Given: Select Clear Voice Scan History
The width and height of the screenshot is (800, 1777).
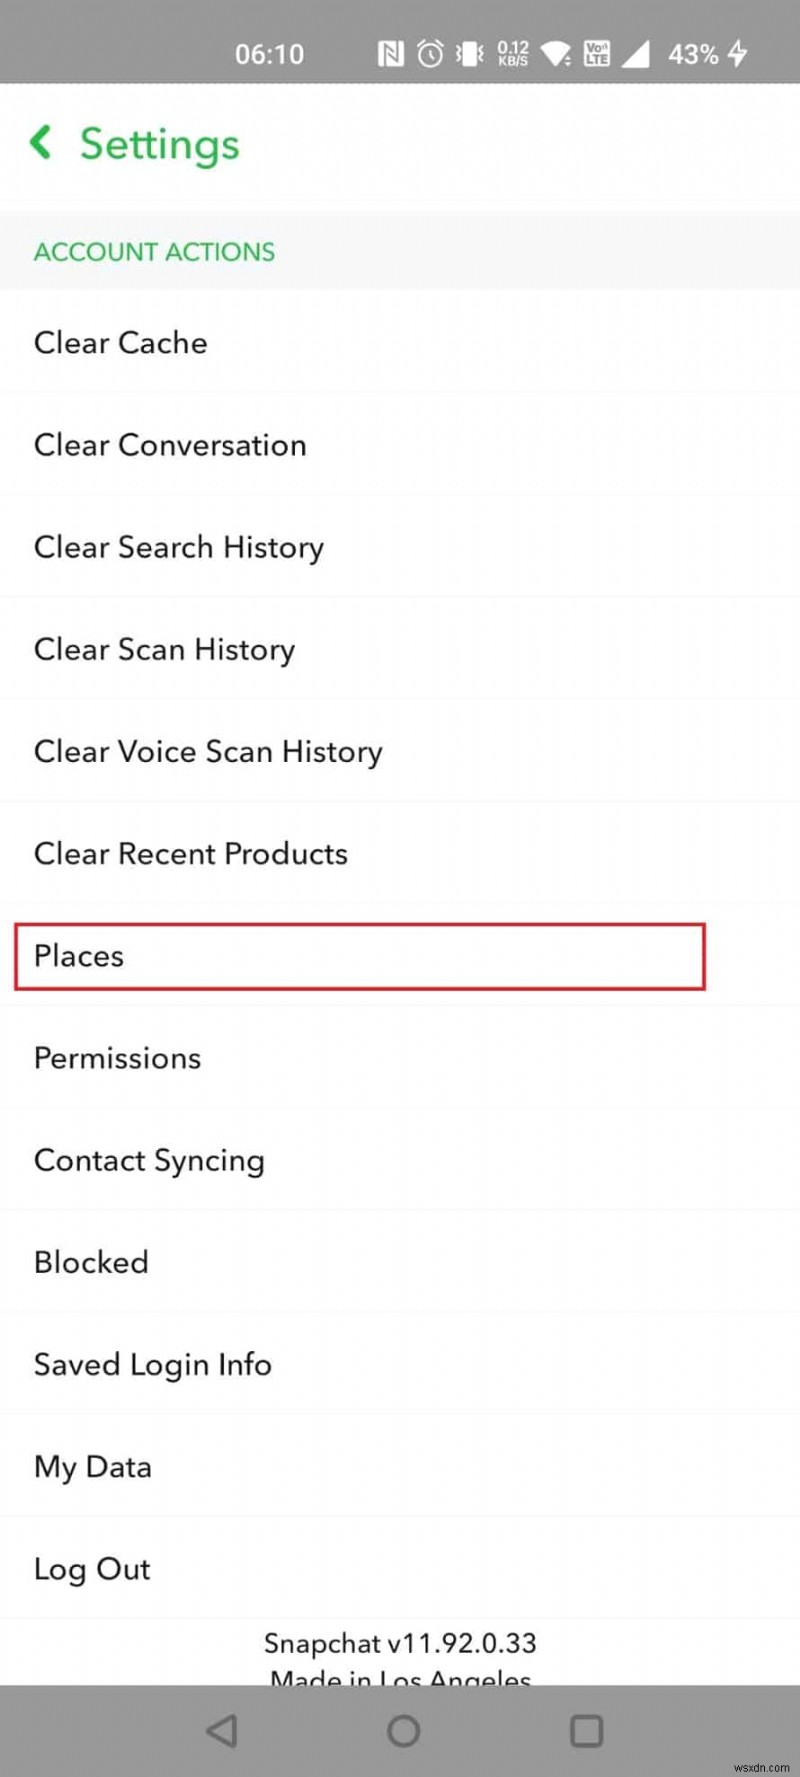Looking at the screenshot, I should (x=208, y=751).
